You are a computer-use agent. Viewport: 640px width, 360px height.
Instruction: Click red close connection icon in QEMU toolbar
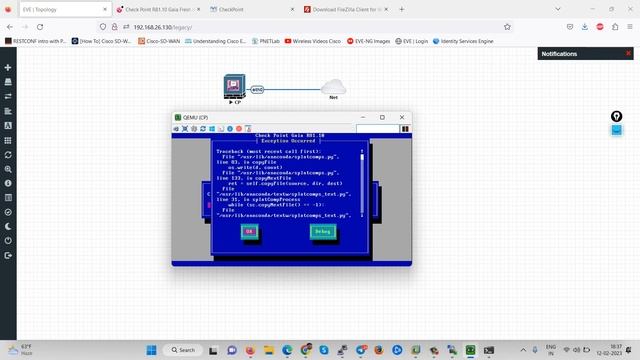click(239, 129)
